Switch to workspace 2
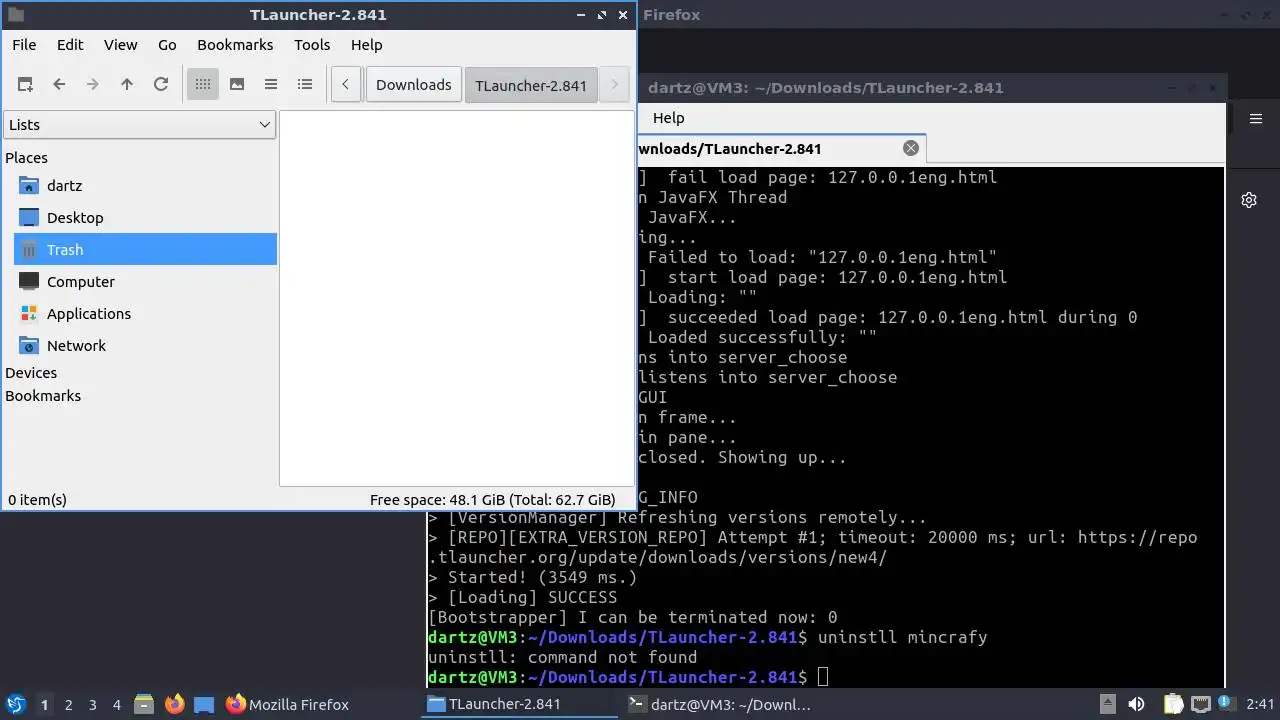 [x=68, y=705]
